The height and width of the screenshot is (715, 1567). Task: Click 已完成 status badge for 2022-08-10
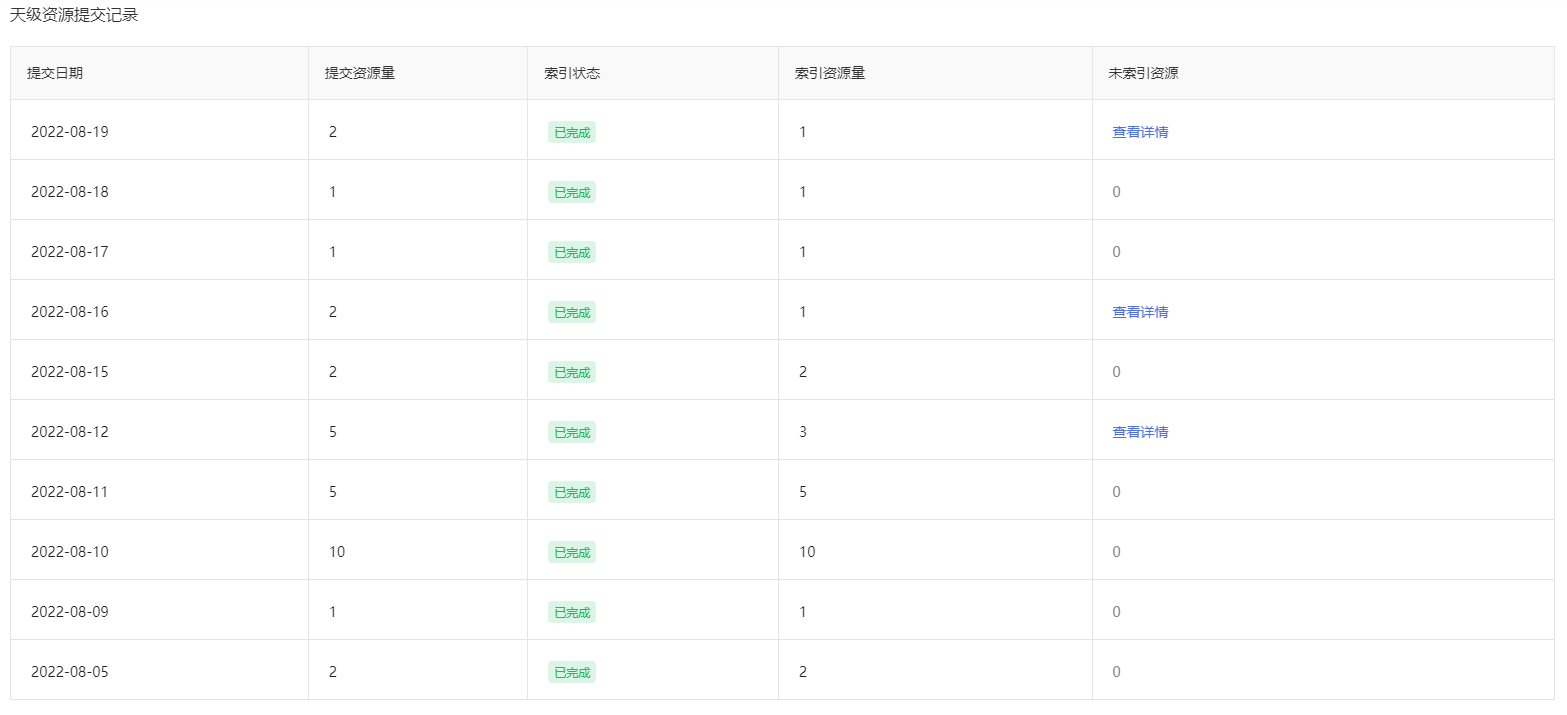[571, 552]
